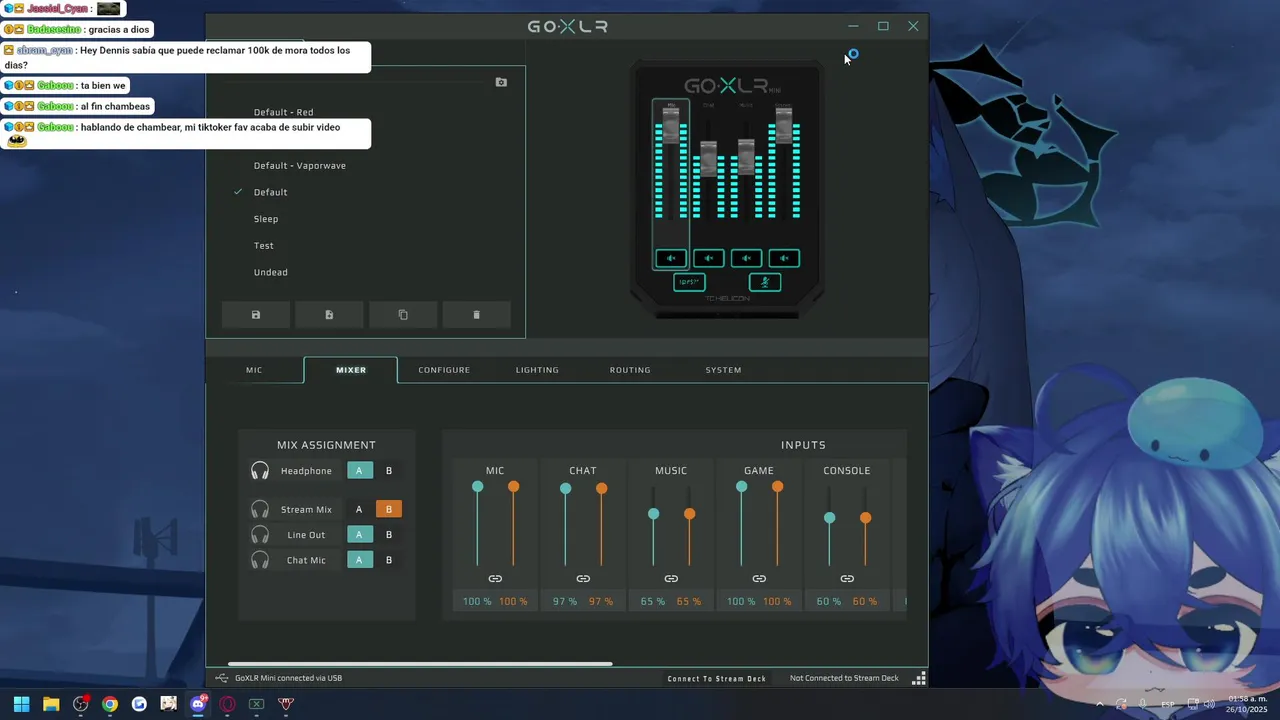1280x720 pixels.
Task: Open the clock showing 26/10/2025
Action: (1246, 704)
